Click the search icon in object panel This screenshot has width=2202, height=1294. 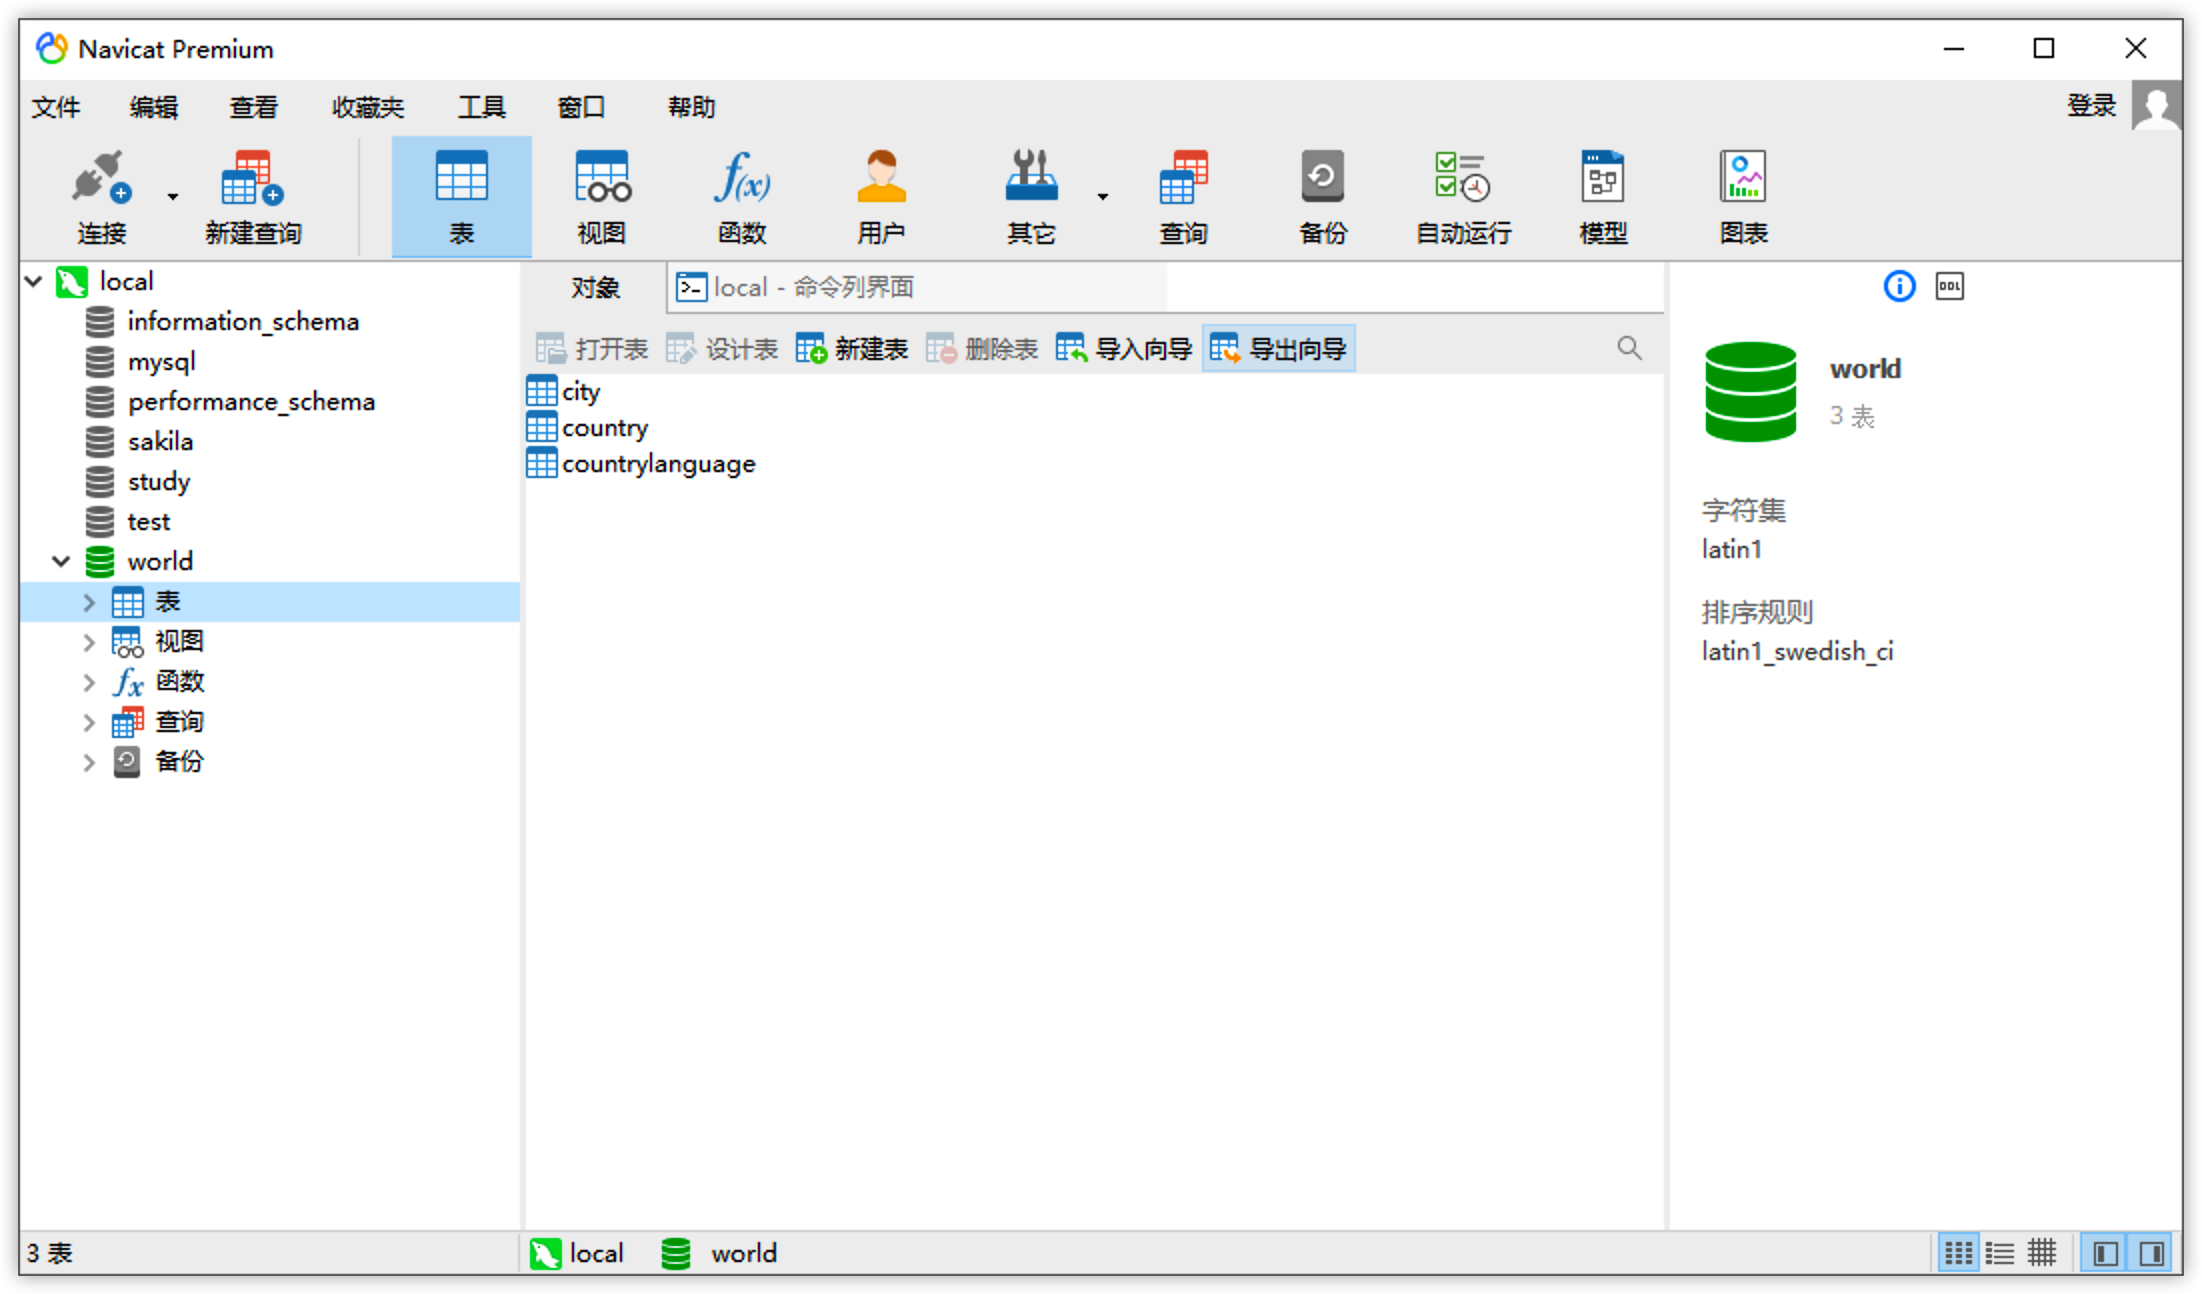pyautogui.click(x=1629, y=348)
